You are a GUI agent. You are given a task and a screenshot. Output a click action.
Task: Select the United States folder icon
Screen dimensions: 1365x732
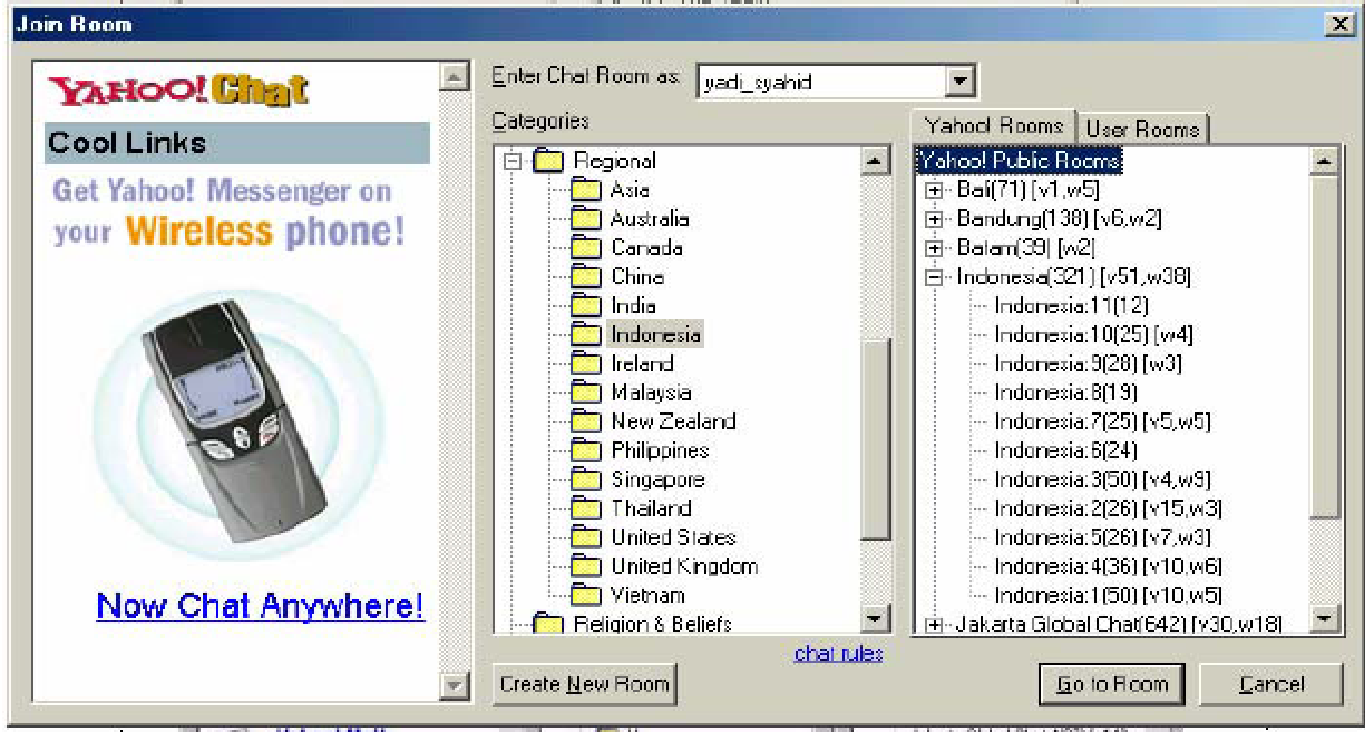[586, 537]
